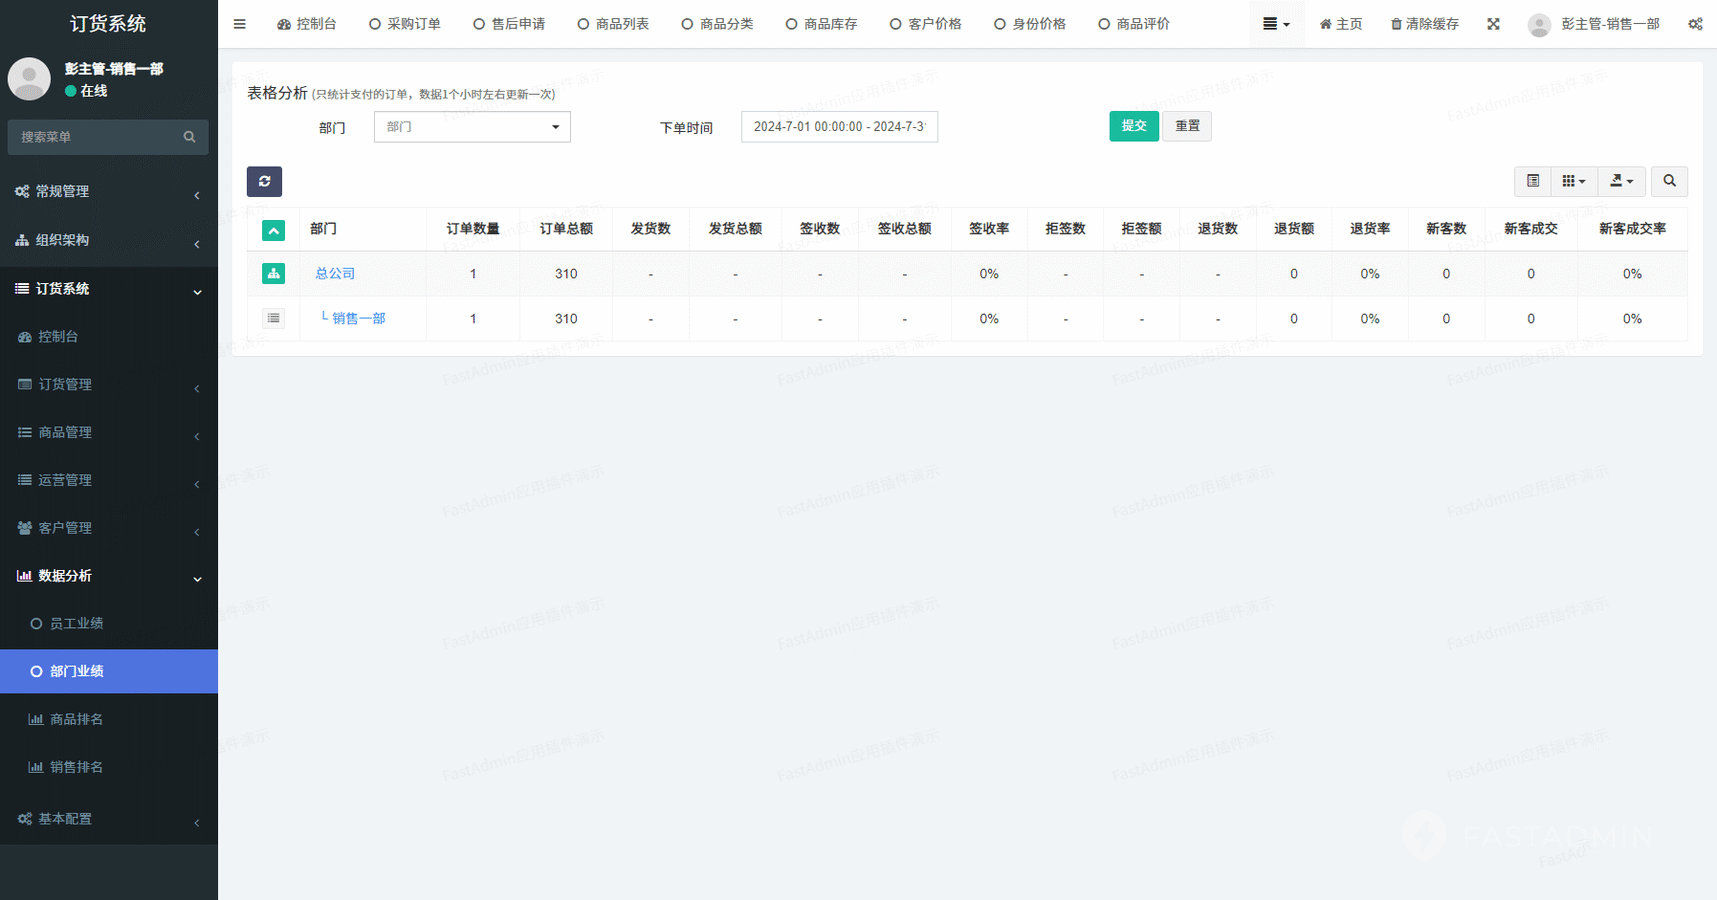Collapse sidebar with the hamburger icon
The width and height of the screenshot is (1717, 900).
[239, 24]
